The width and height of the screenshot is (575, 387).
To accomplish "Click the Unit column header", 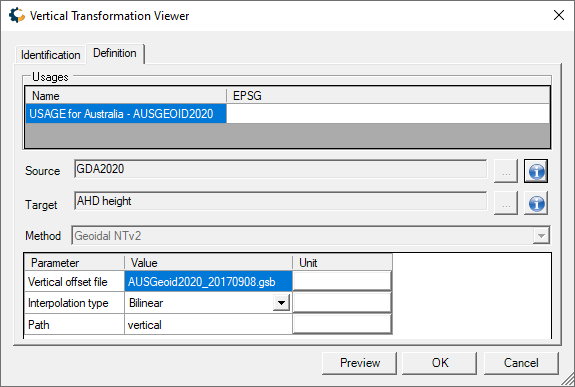I will tap(342, 263).
